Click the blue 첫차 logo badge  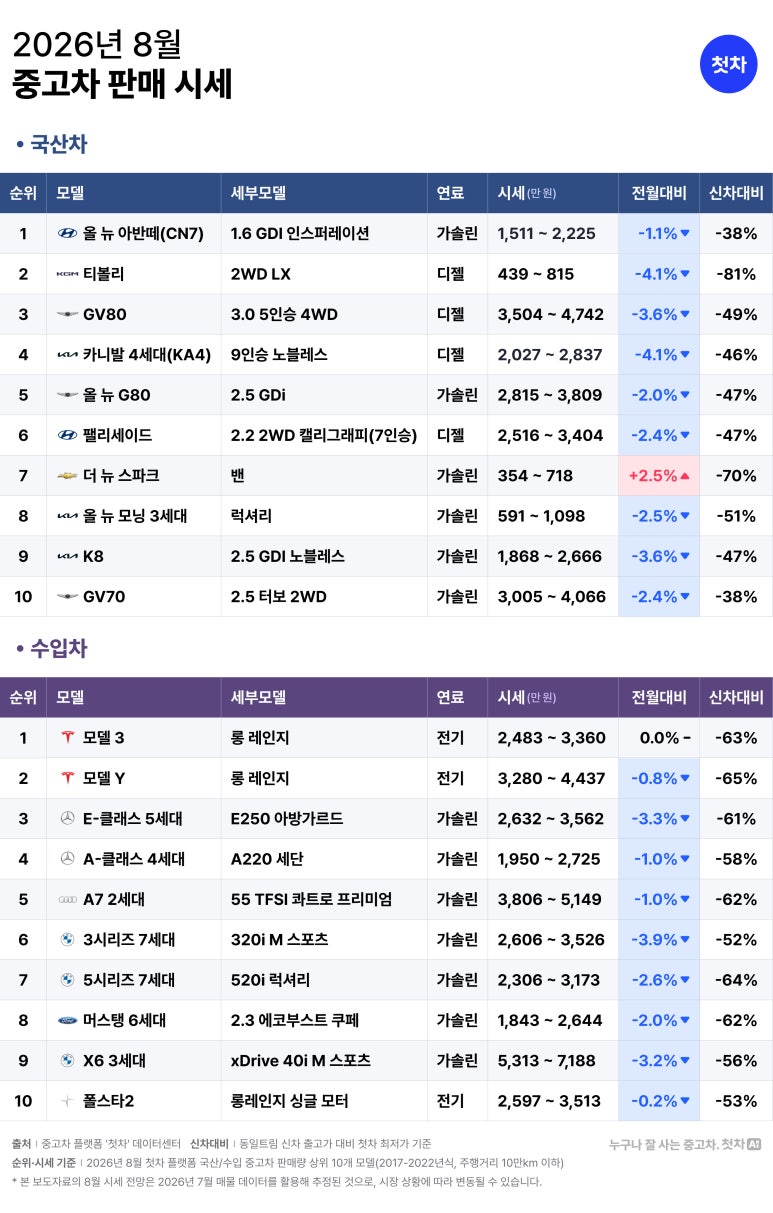click(728, 64)
